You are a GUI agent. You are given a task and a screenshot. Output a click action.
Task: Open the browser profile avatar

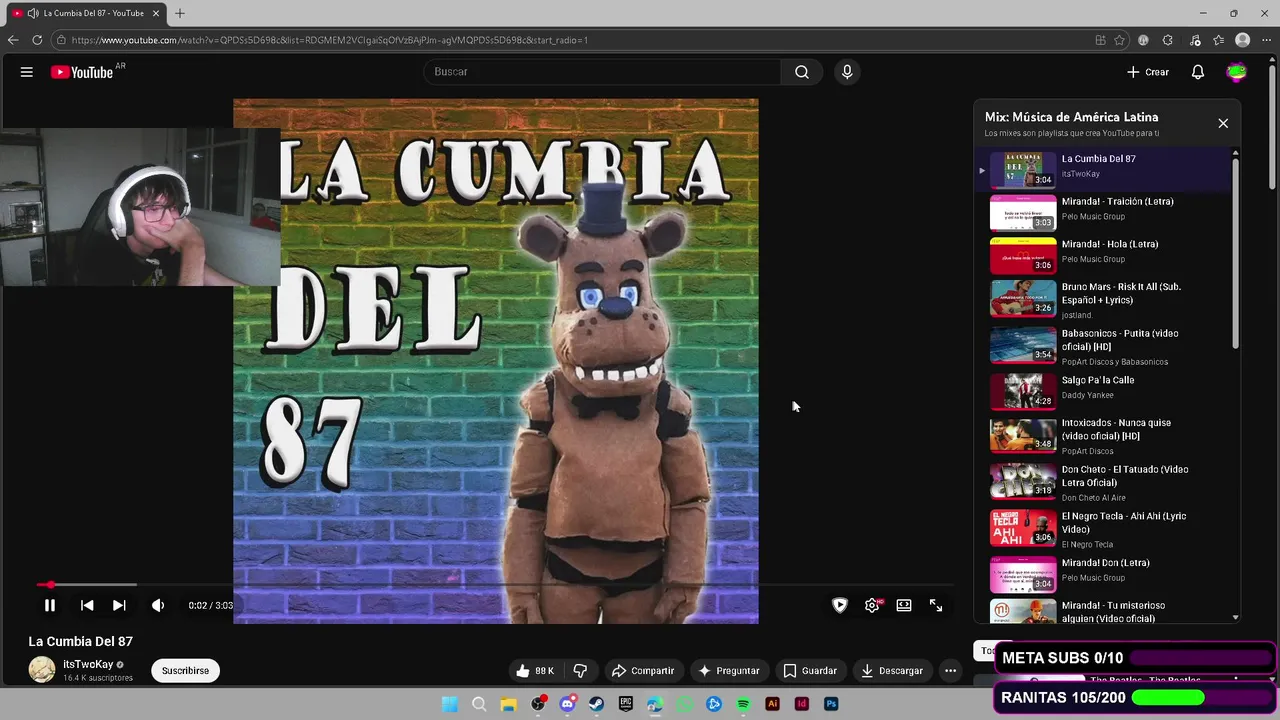(x=1242, y=40)
